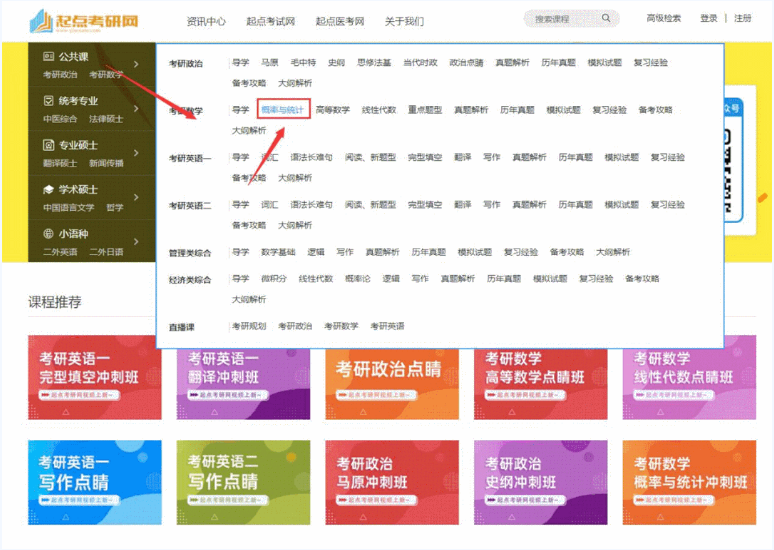Expand the 统考专业 chevron arrow
Image resolution: width=774 pixels, height=550 pixels.
click(136, 109)
